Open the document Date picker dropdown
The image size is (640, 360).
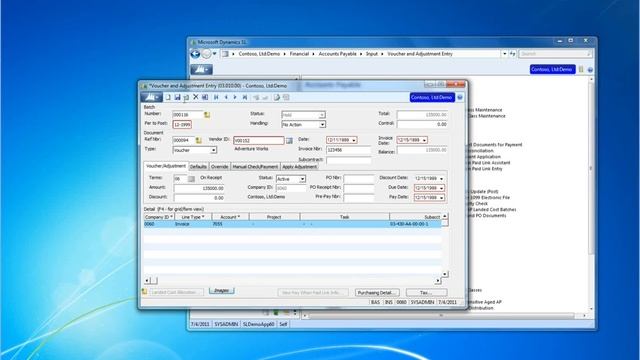pyautogui.click(x=354, y=140)
